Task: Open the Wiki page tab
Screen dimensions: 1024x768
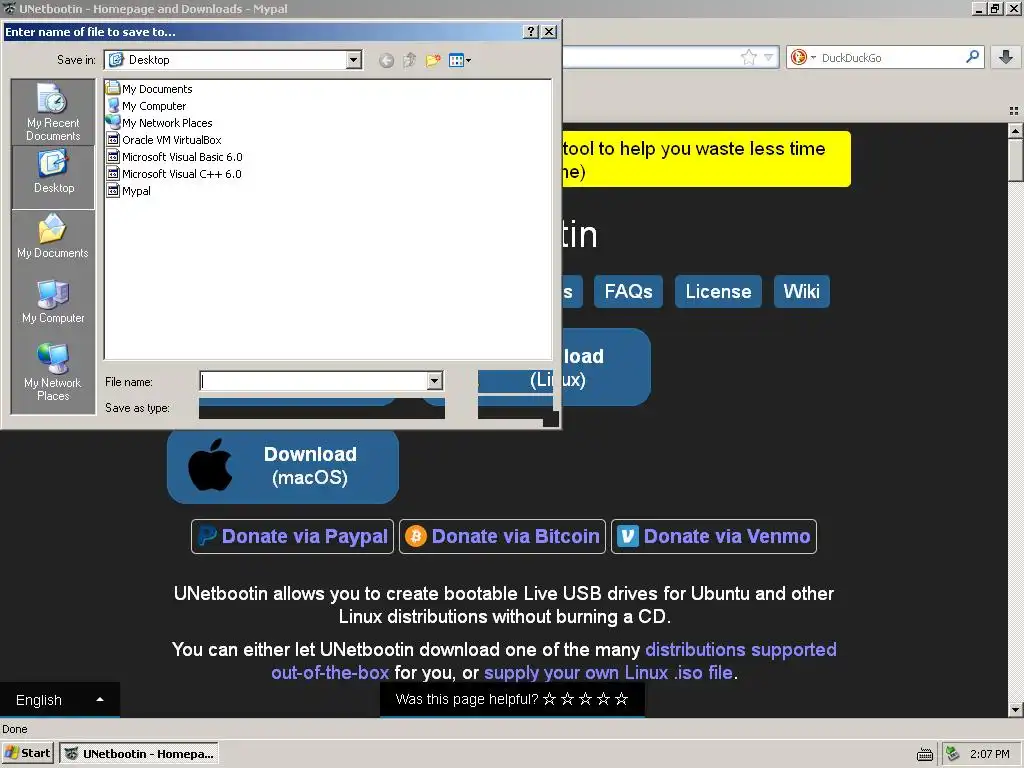Action: pyautogui.click(x=801, y=291)
